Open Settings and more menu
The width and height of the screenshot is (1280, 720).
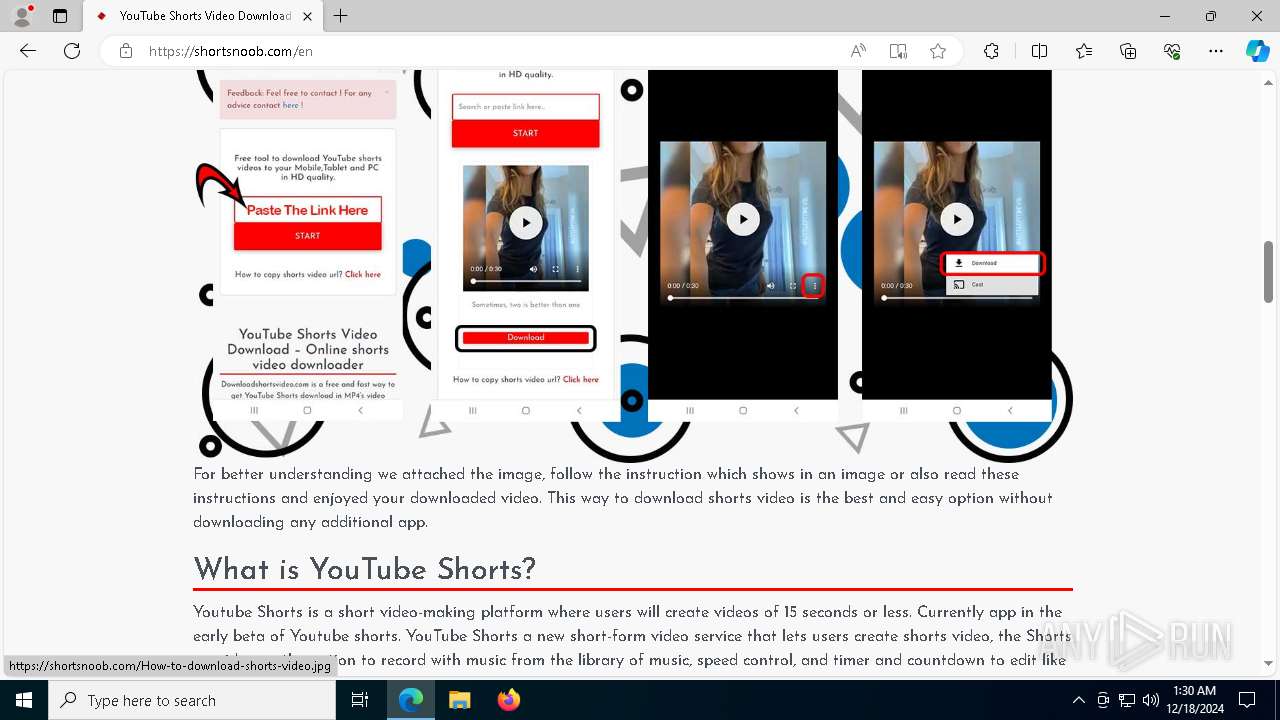click(x=1216, y=51)
